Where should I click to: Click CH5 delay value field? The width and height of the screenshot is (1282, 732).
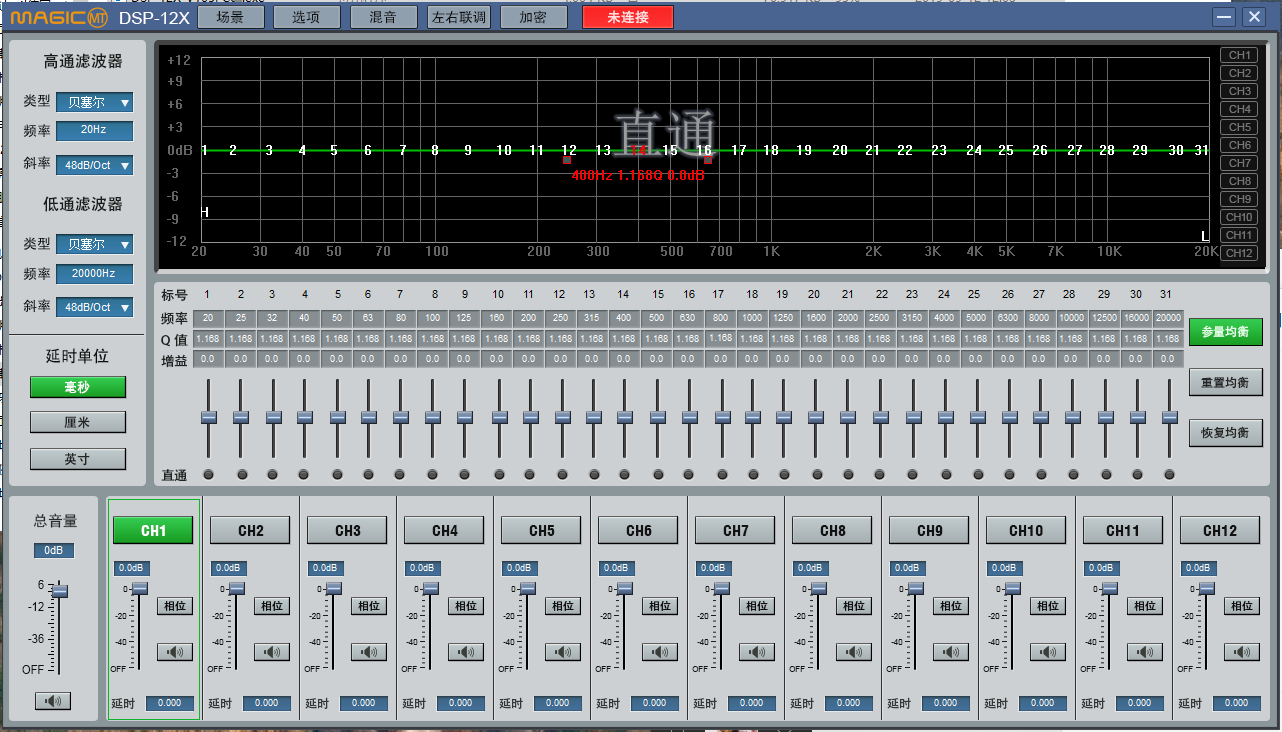558,703
